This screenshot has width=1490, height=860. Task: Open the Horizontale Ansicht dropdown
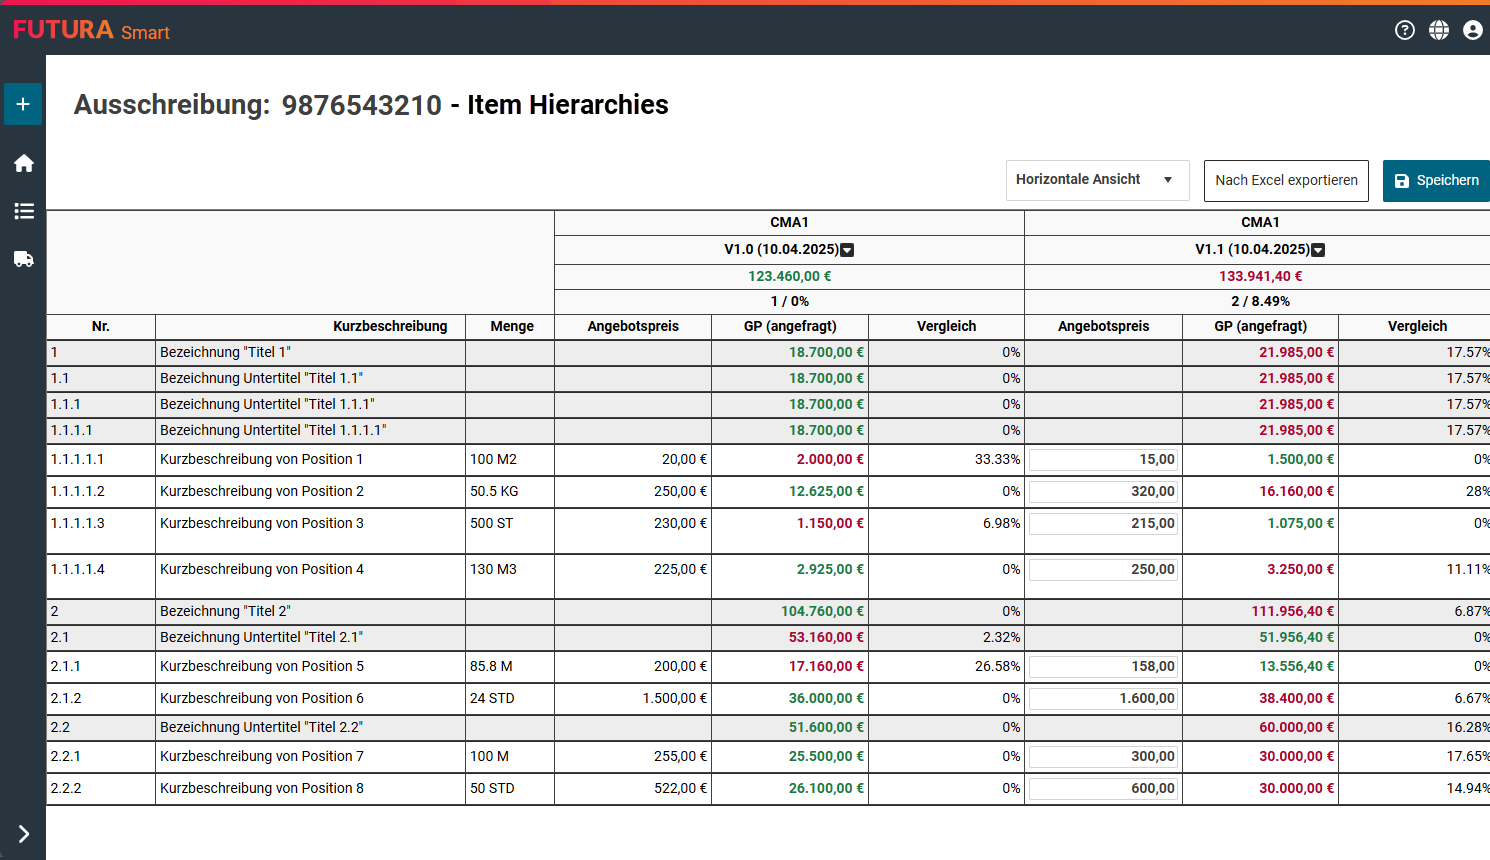1096,180
